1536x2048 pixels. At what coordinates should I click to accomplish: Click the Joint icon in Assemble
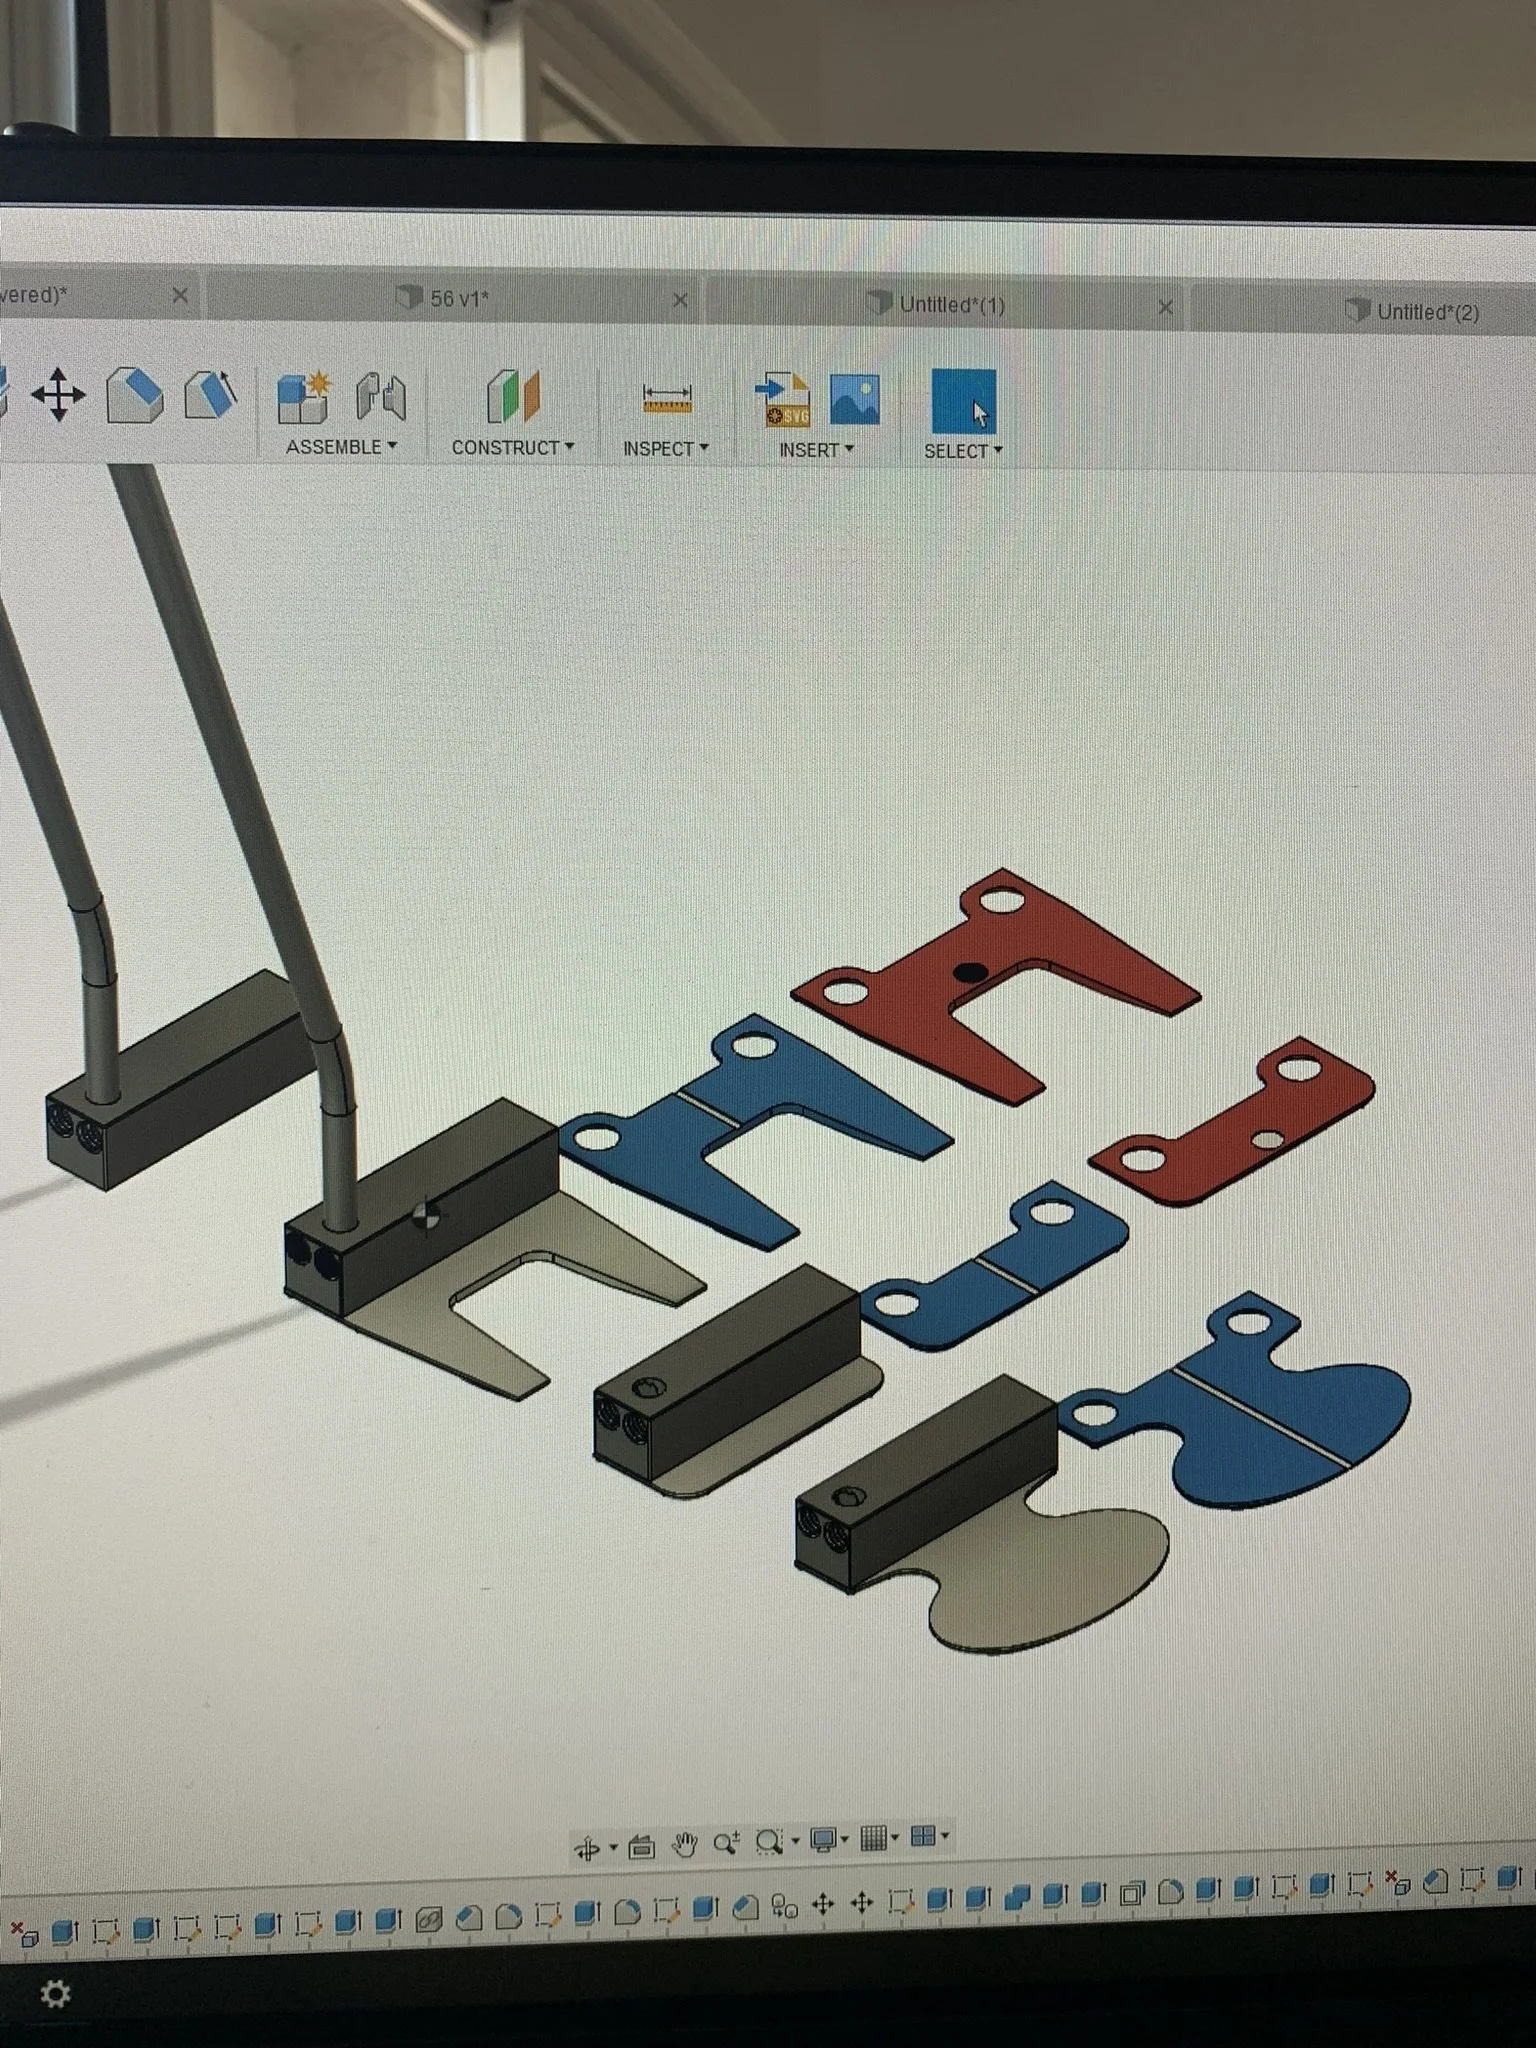pos(381,397)
